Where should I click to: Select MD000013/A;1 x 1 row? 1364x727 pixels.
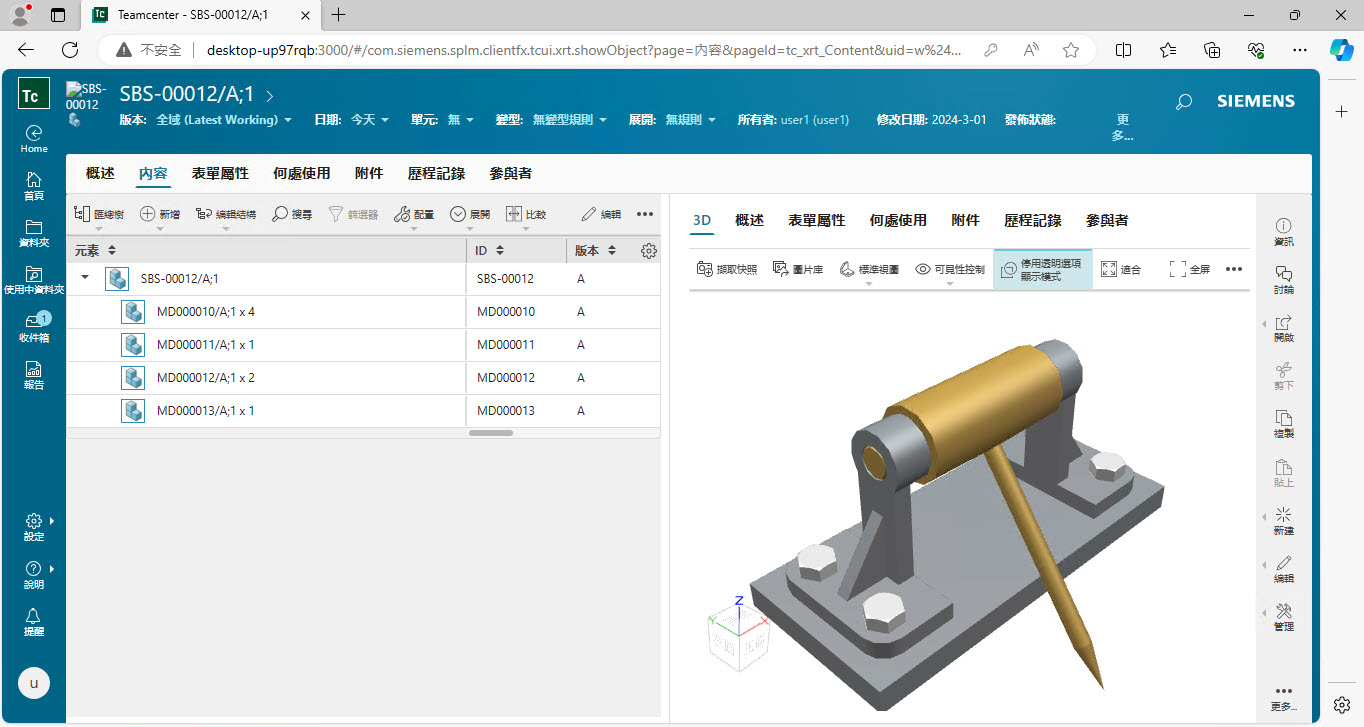tap(363, 411)
